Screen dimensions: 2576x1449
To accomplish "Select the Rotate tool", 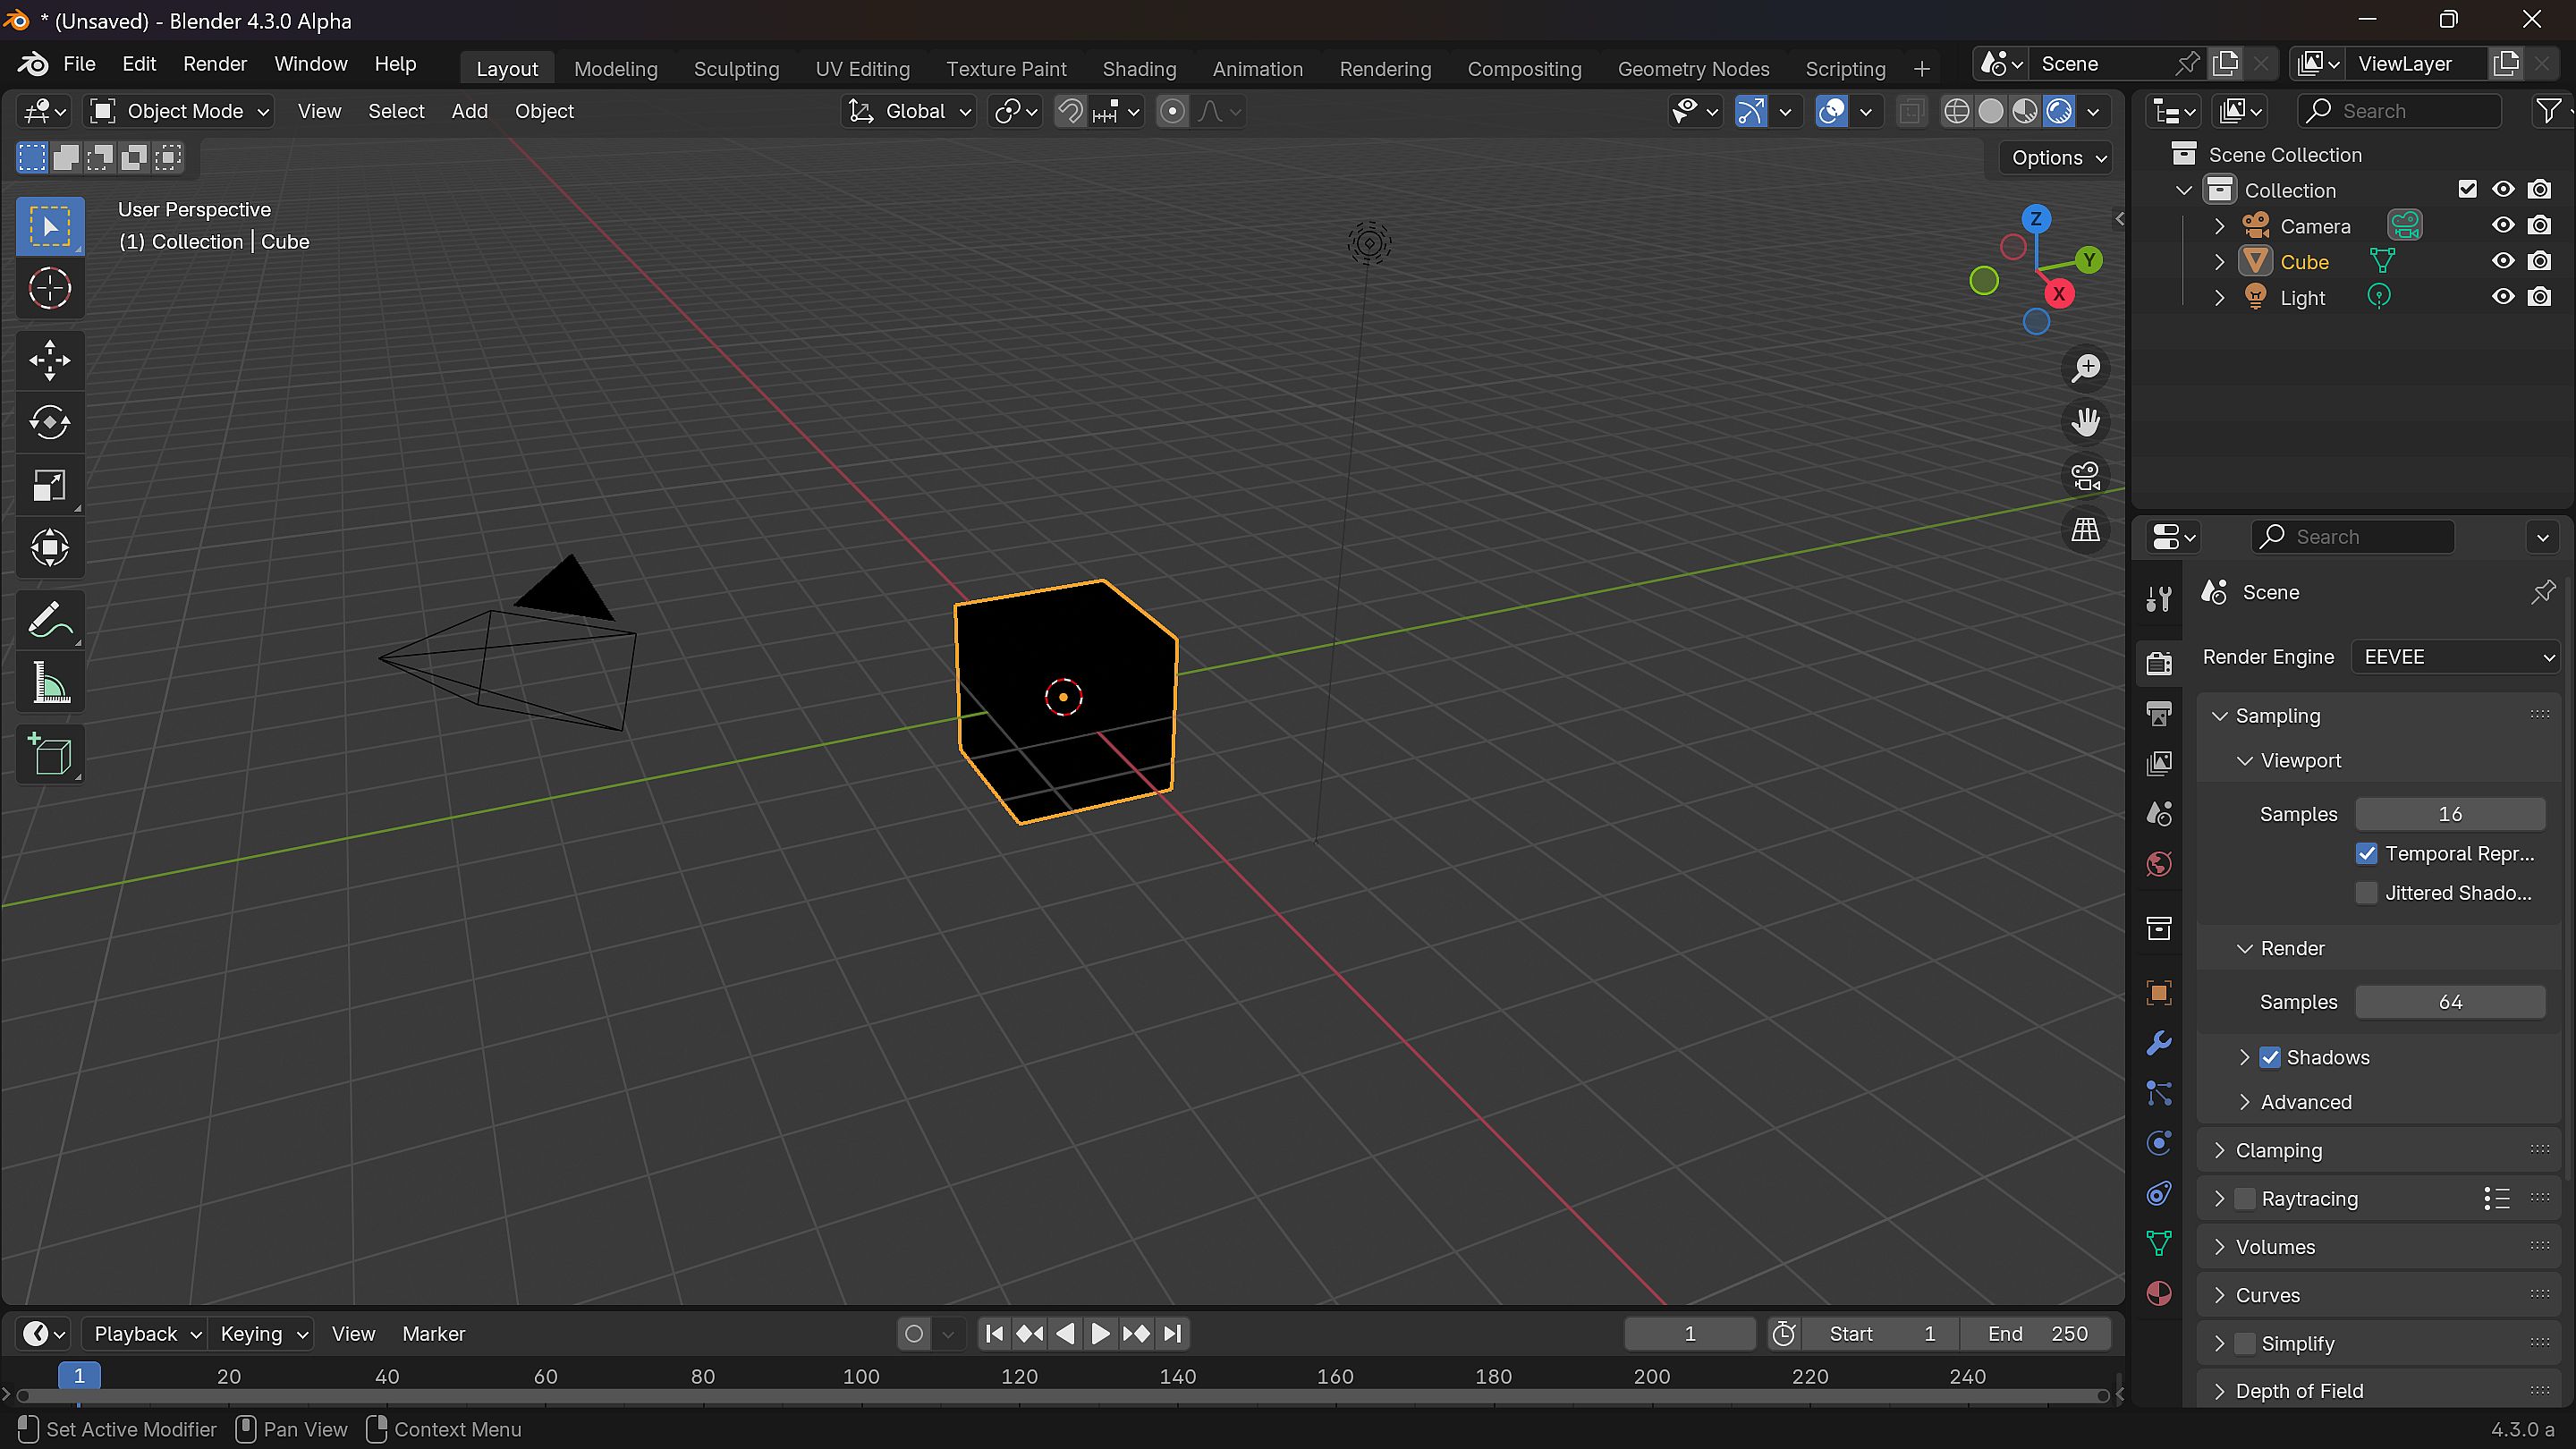I will pos(50,423).
